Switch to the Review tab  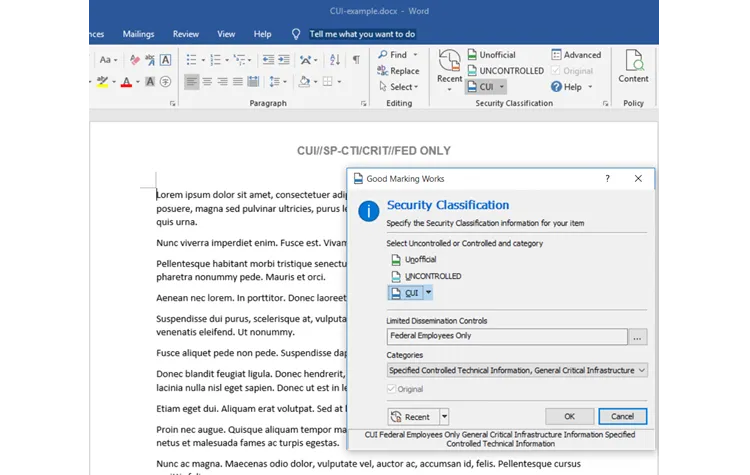pos(186,34)
